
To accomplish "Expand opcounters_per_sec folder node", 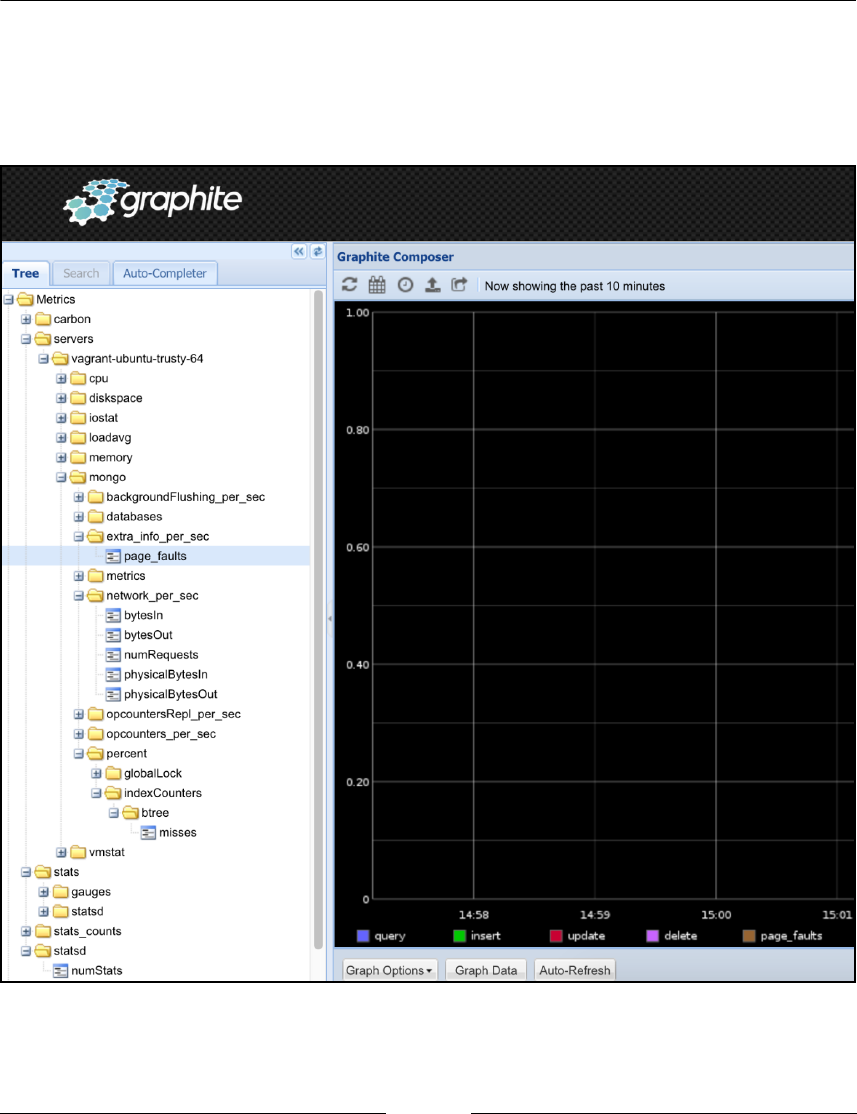I will tap(79, 734).
